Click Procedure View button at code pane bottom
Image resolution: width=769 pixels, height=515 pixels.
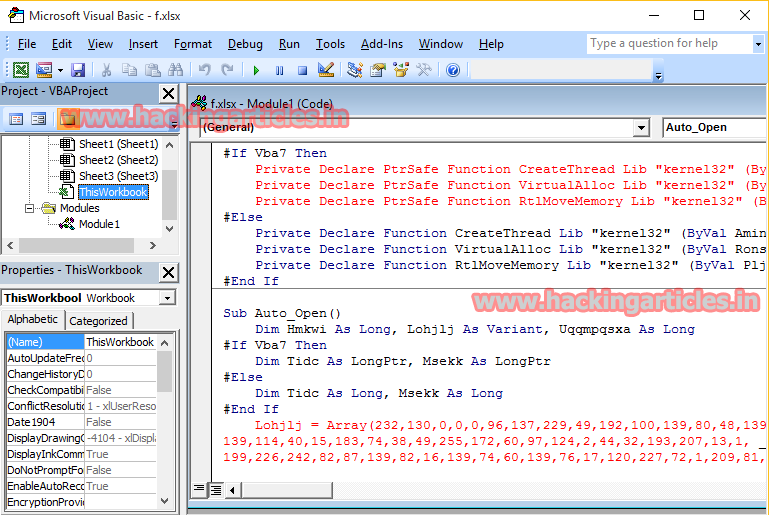click(199, 489)
